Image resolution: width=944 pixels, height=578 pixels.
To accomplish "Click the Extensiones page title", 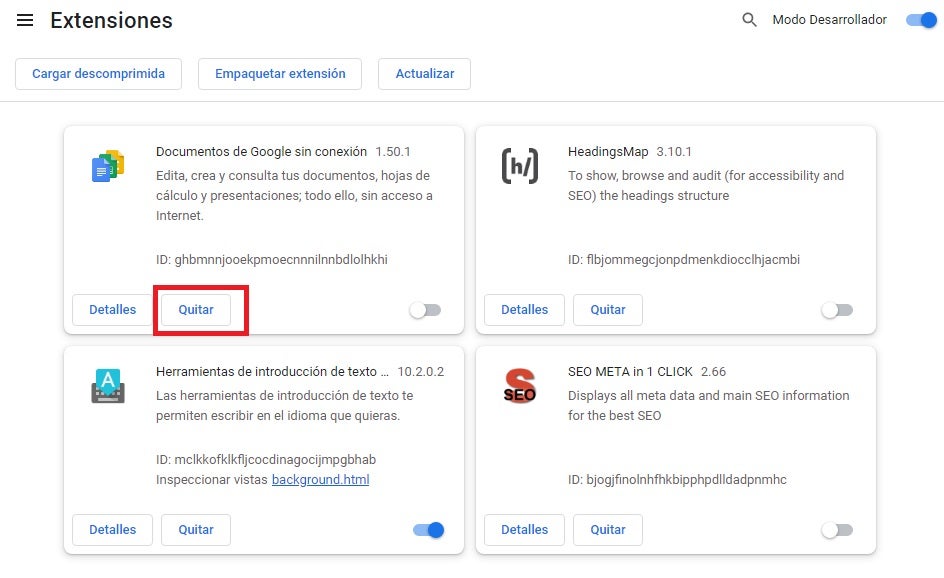I will 111,21.
